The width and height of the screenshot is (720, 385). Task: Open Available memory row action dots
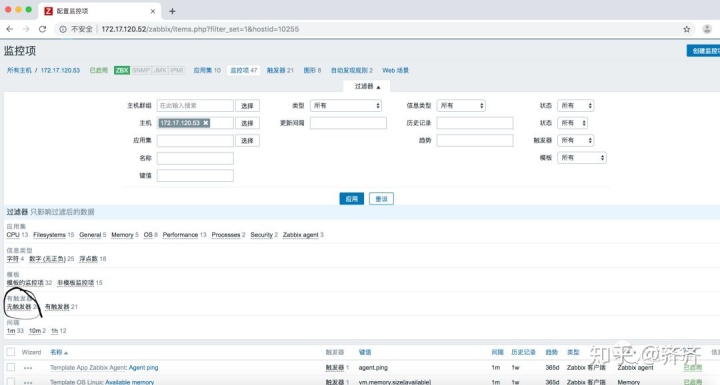(28, 382)
